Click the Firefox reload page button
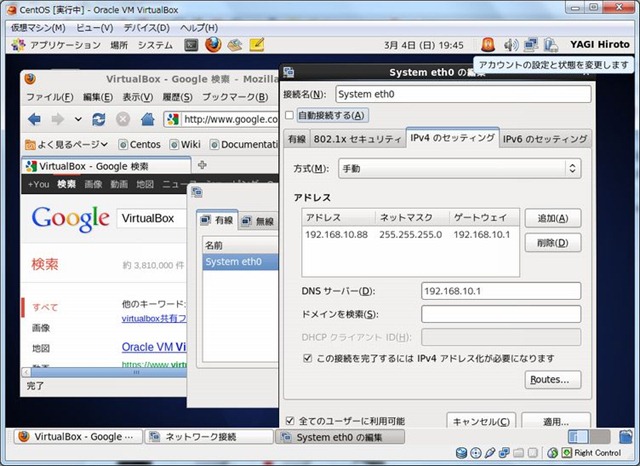This screenshot has width=640, height=466. 99,119
